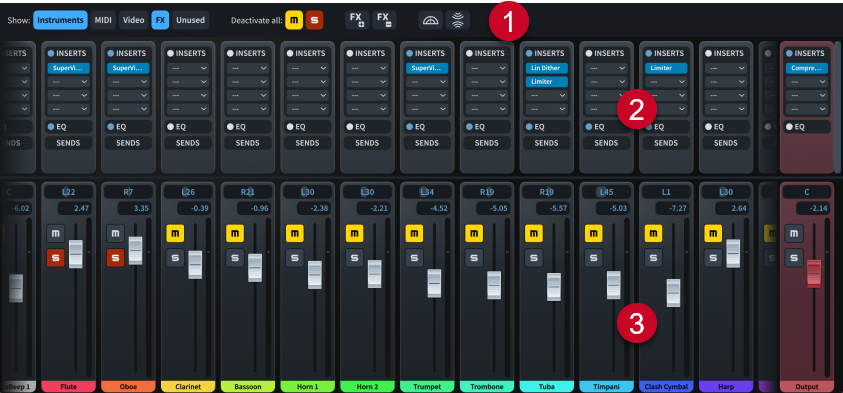Image resolution: width=843 pixels, height=393 pixels.
Task: Open SENDS section on Bassoon channel
Action: [247, 143]
